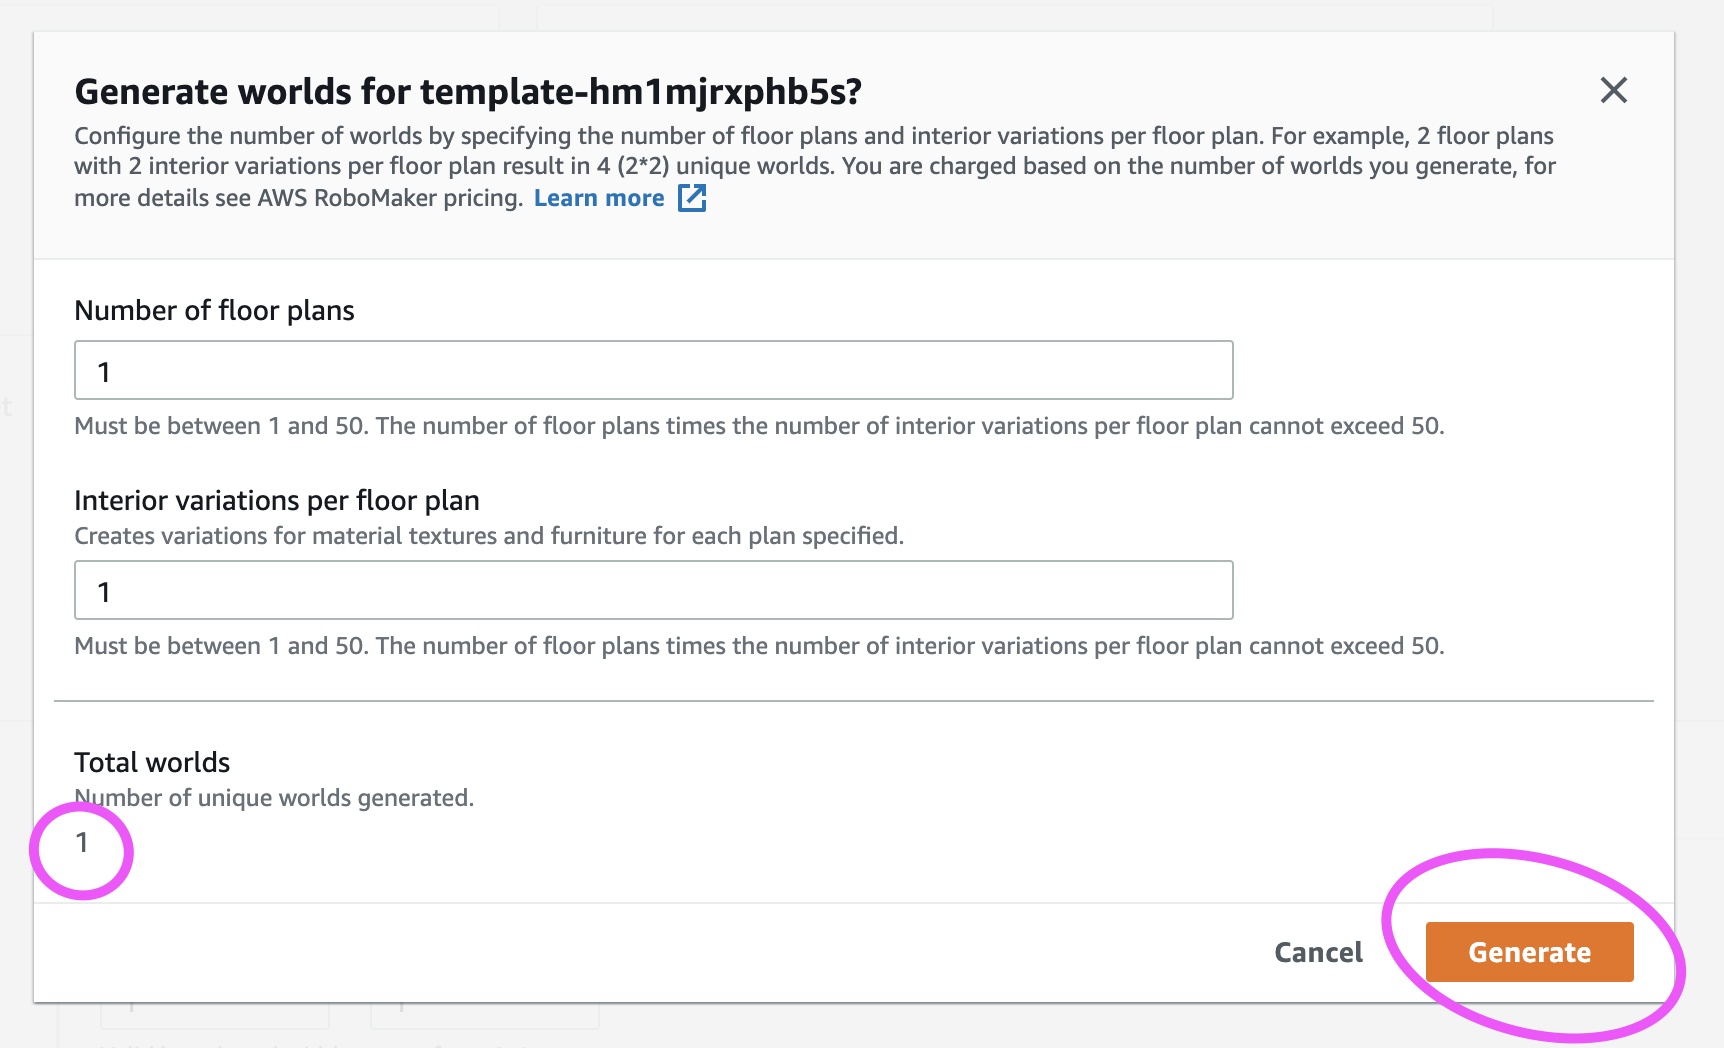Click the Number of floor plans label
The width and height of the screenshot is (1724, 1048).
(214, 310)
